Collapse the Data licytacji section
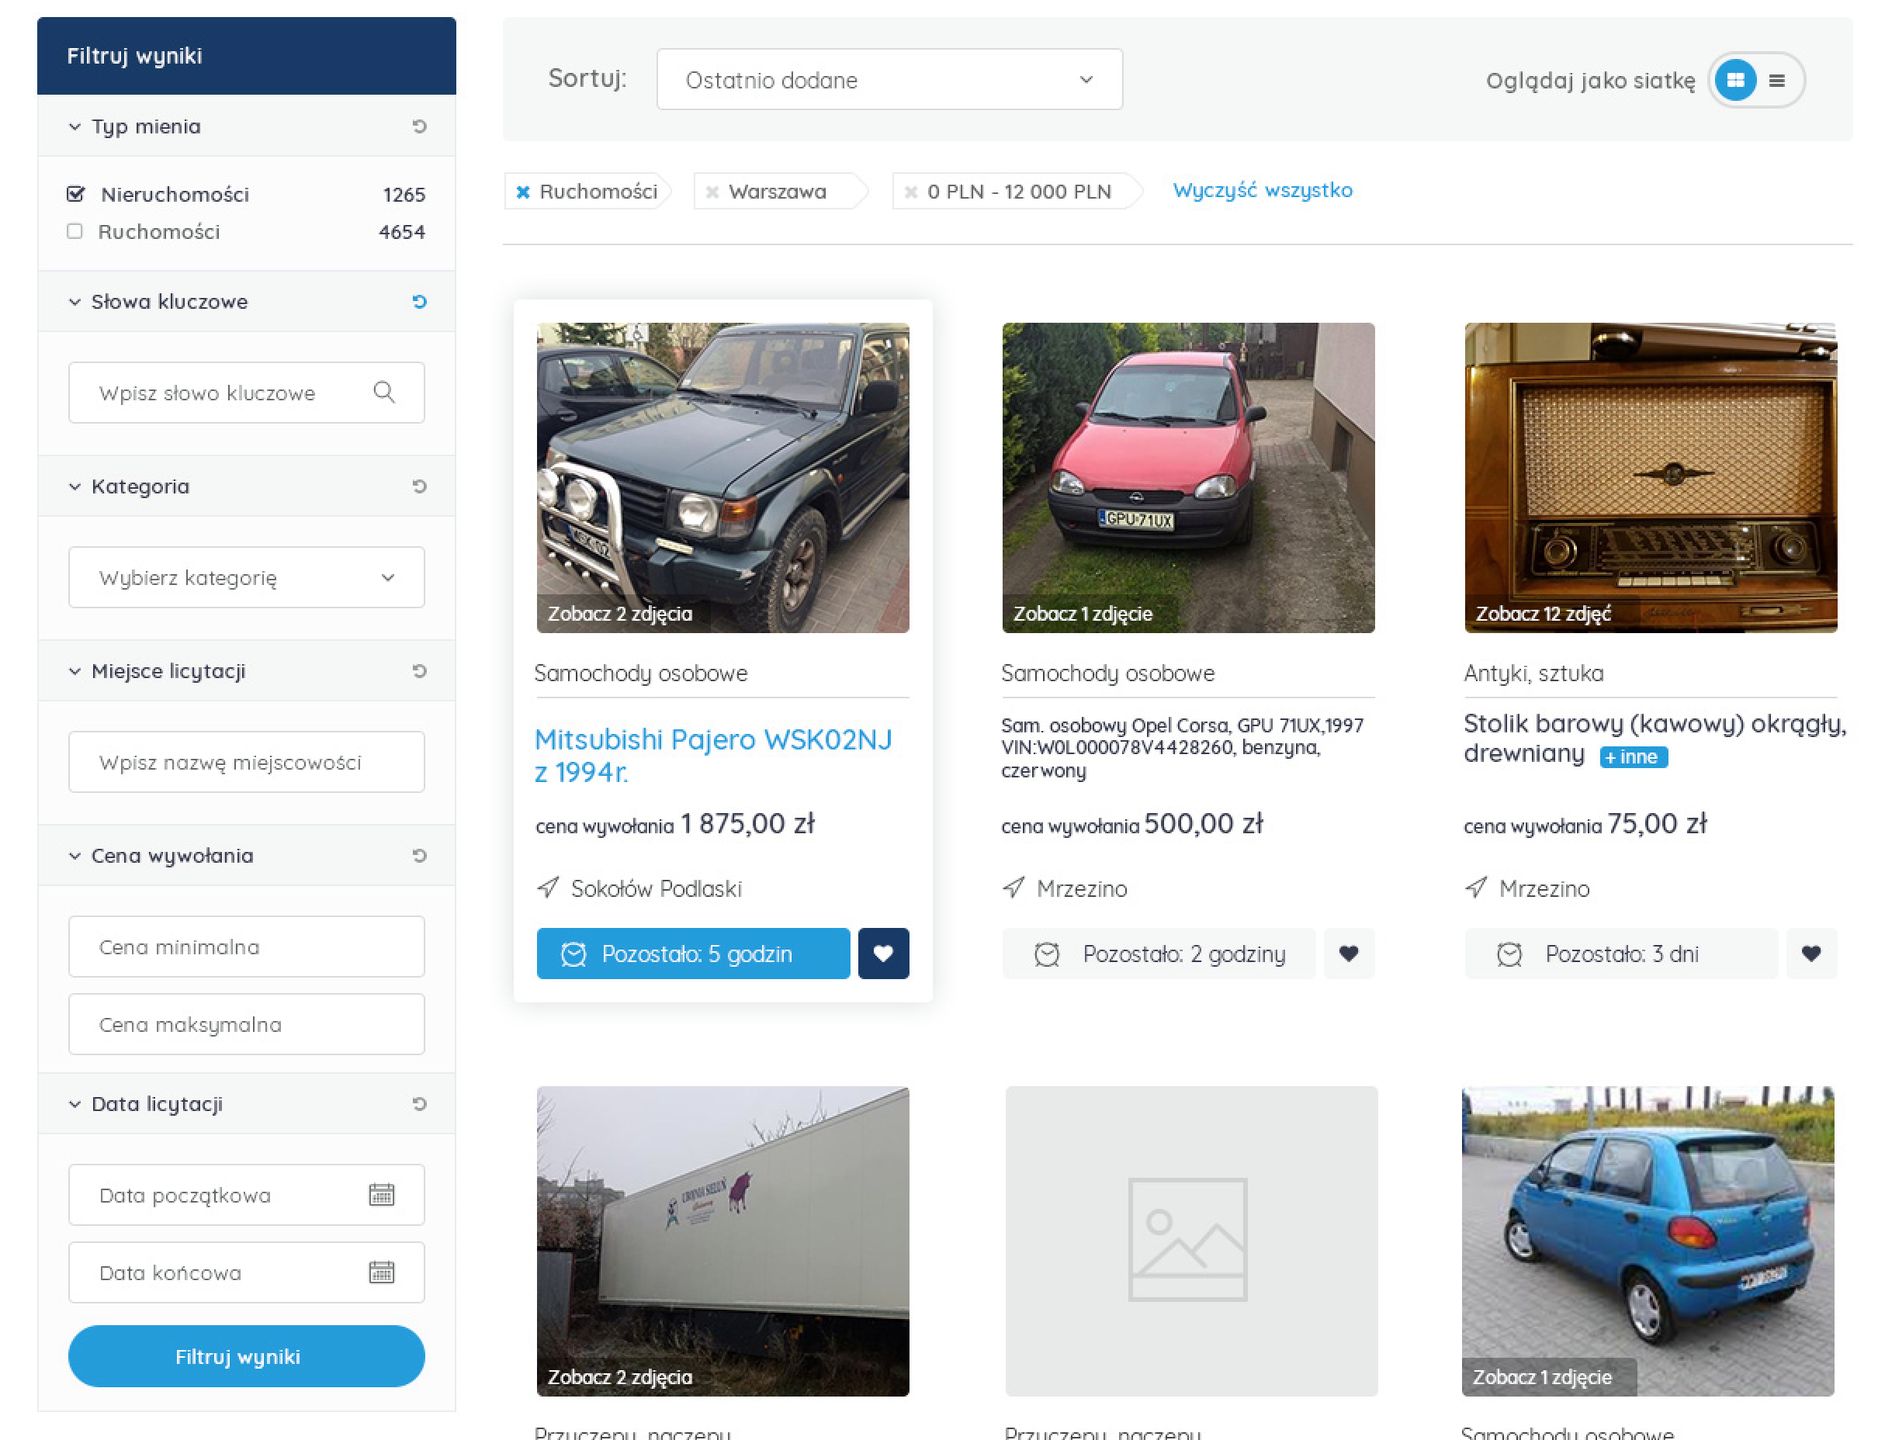The height and width of the screenshot is (1440, 1878). coord(74,1104)
